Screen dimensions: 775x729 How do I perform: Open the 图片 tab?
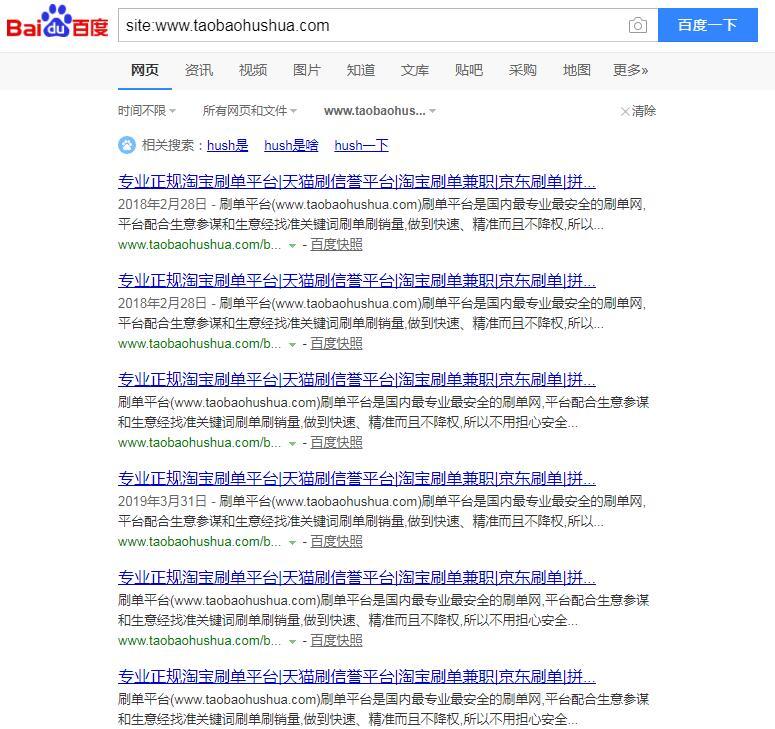pyautogui.click(x=306, y=70)
